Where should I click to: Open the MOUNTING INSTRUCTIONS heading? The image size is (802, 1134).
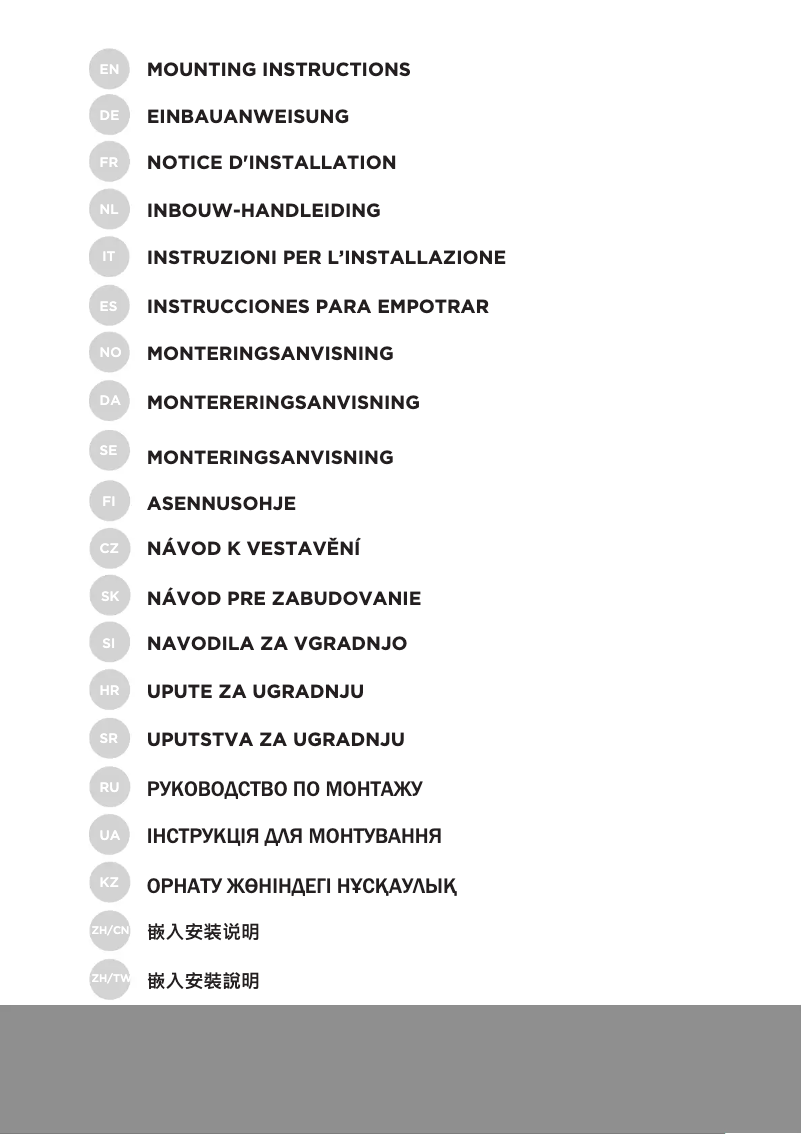[278, 70]
